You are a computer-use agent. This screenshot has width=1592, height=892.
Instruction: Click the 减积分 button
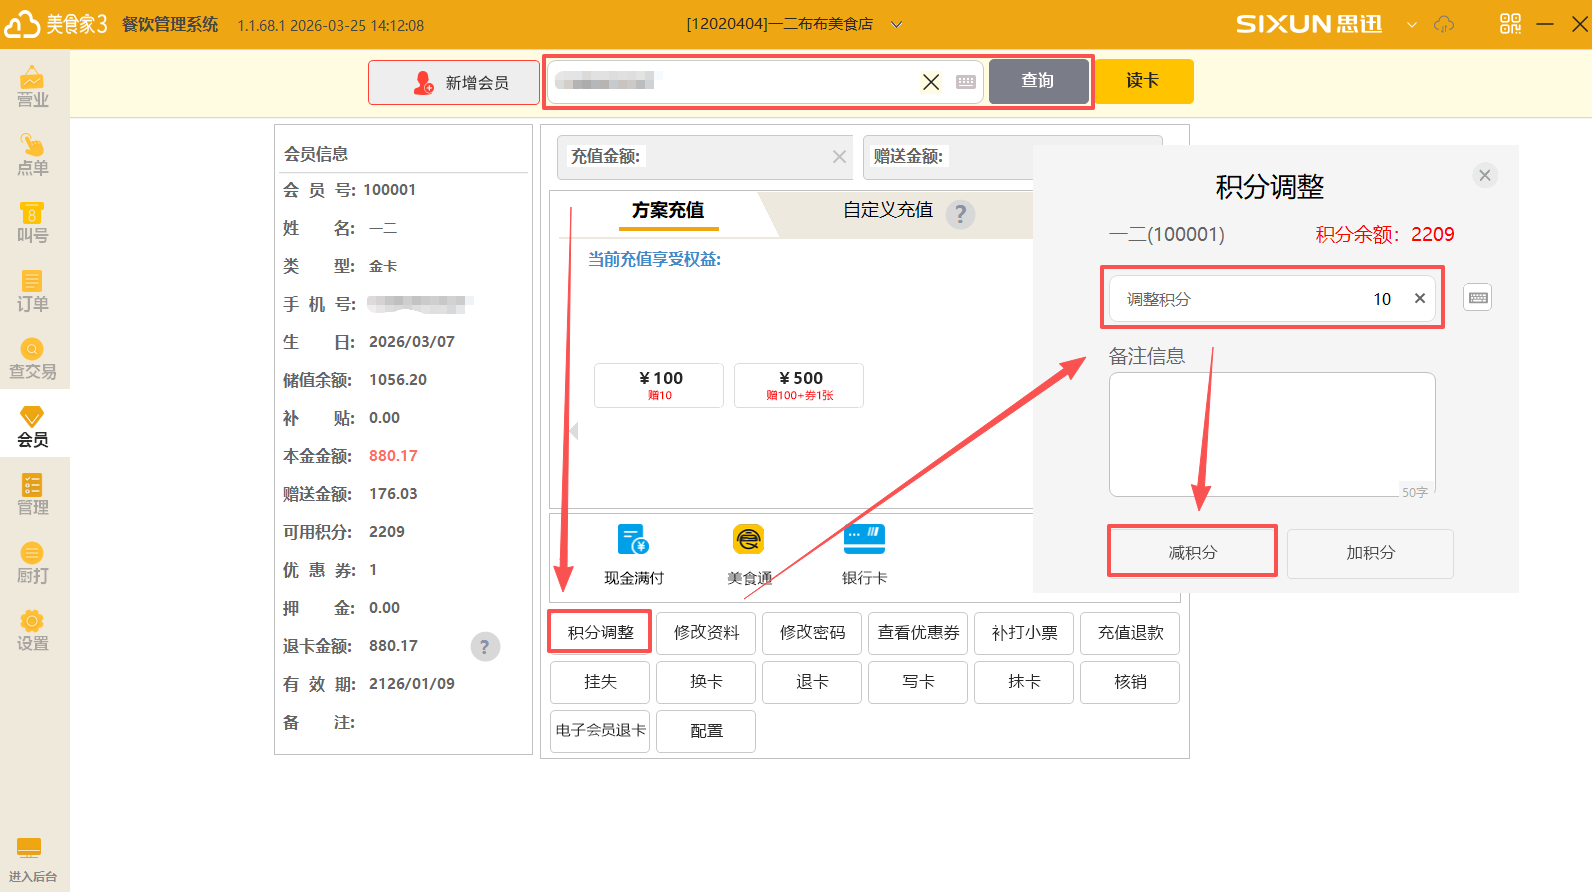click(x=1192, y=552)
